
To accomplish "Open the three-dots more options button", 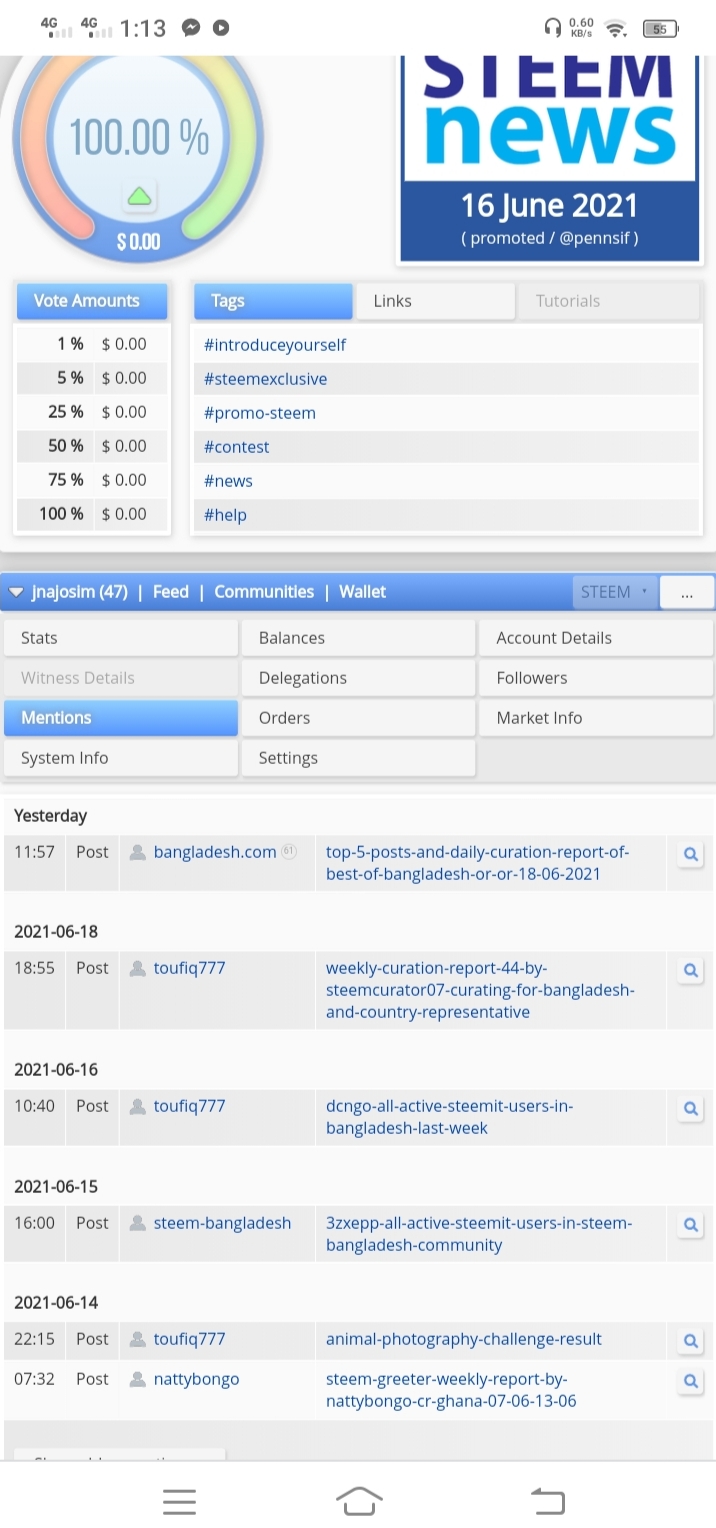I will coord(687,592).
